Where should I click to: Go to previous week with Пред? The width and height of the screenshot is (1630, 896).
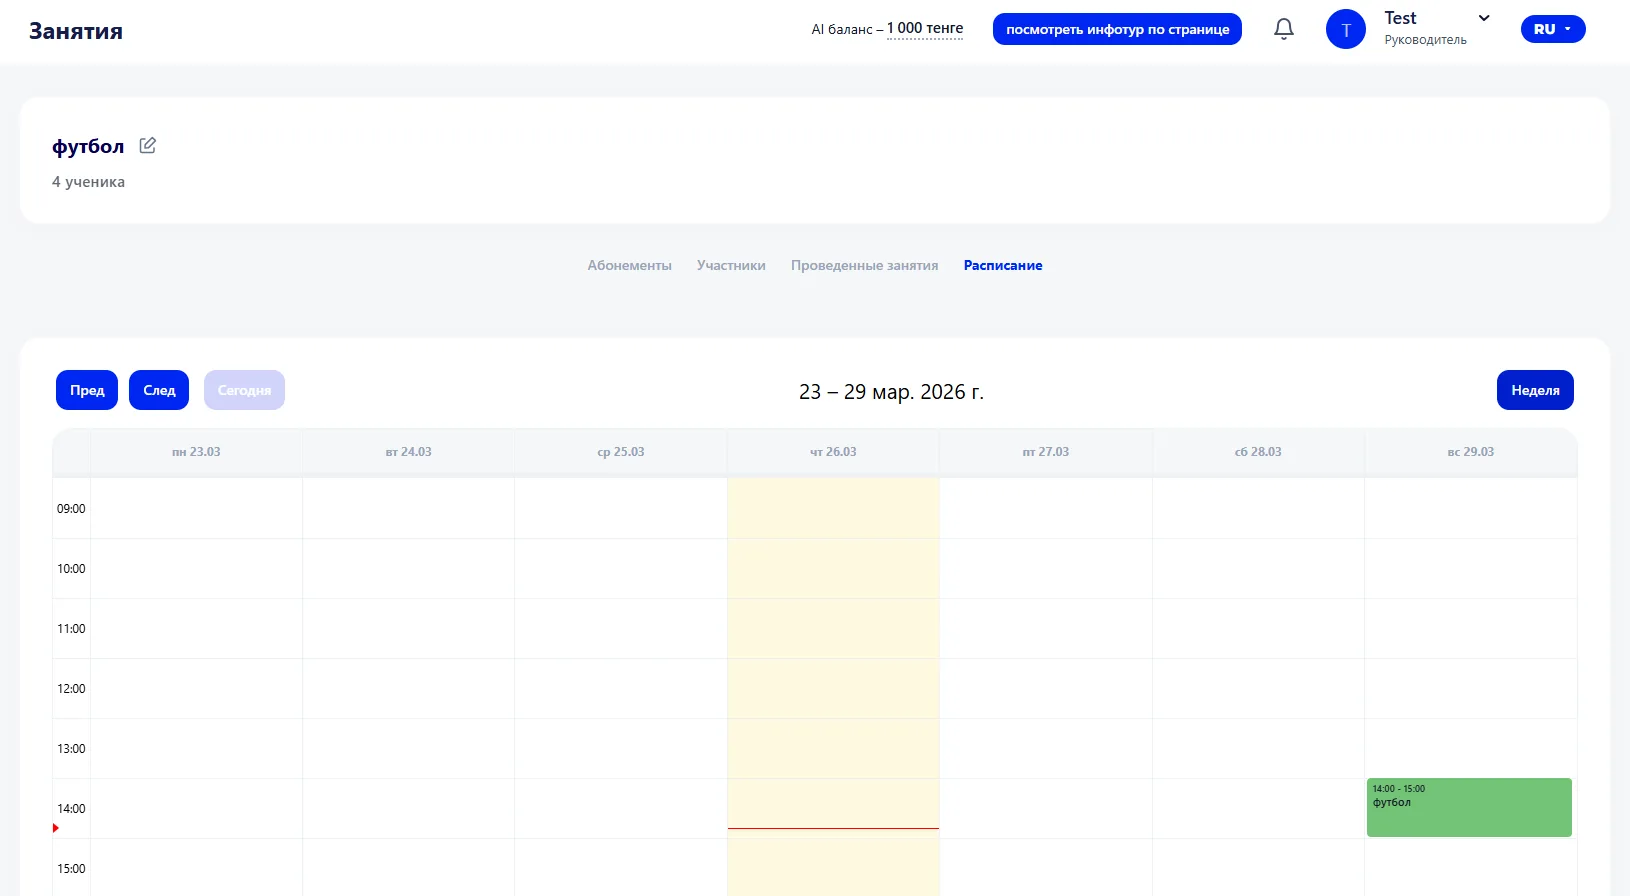[87, 390]
